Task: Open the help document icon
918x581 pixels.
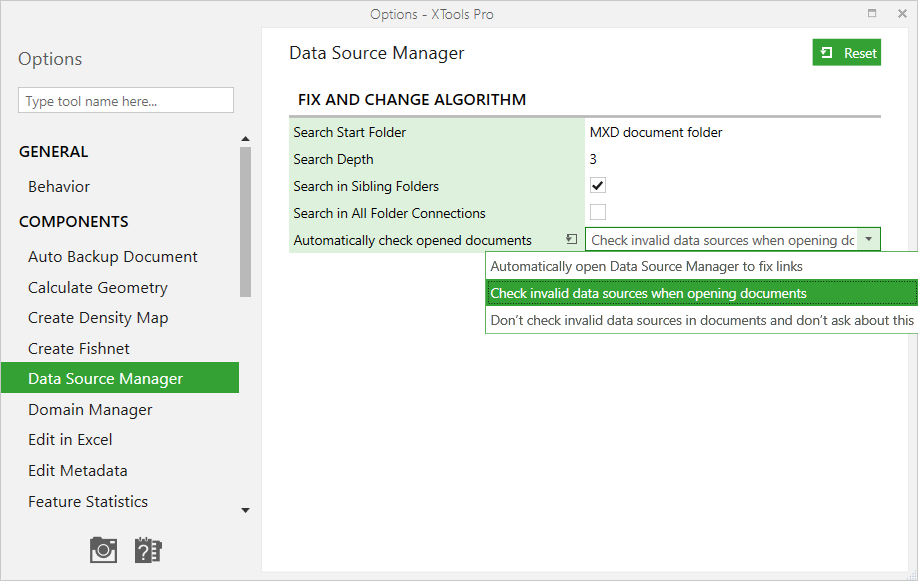Action: [148, 550]
